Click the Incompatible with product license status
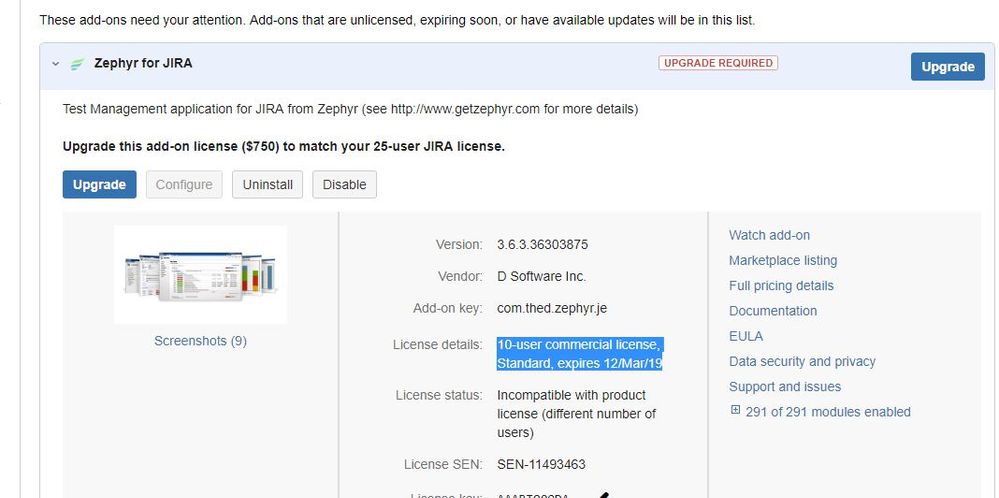 tap(577, 414)
